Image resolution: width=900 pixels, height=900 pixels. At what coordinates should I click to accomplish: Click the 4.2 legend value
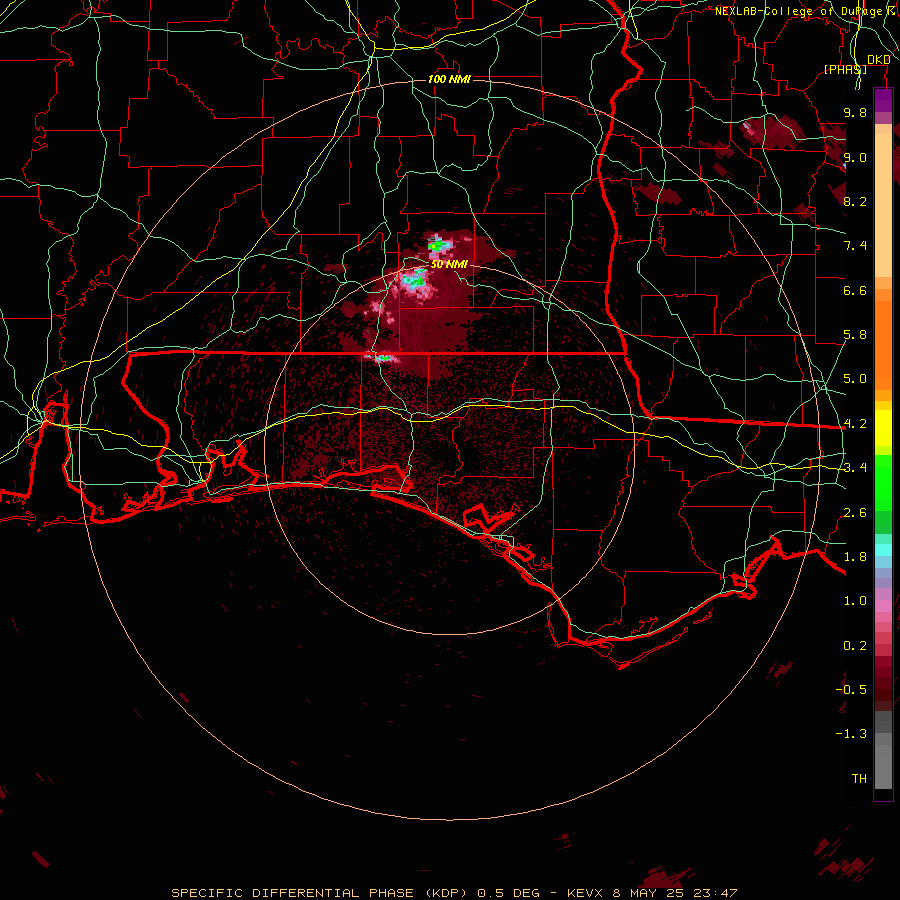point(855,424)
